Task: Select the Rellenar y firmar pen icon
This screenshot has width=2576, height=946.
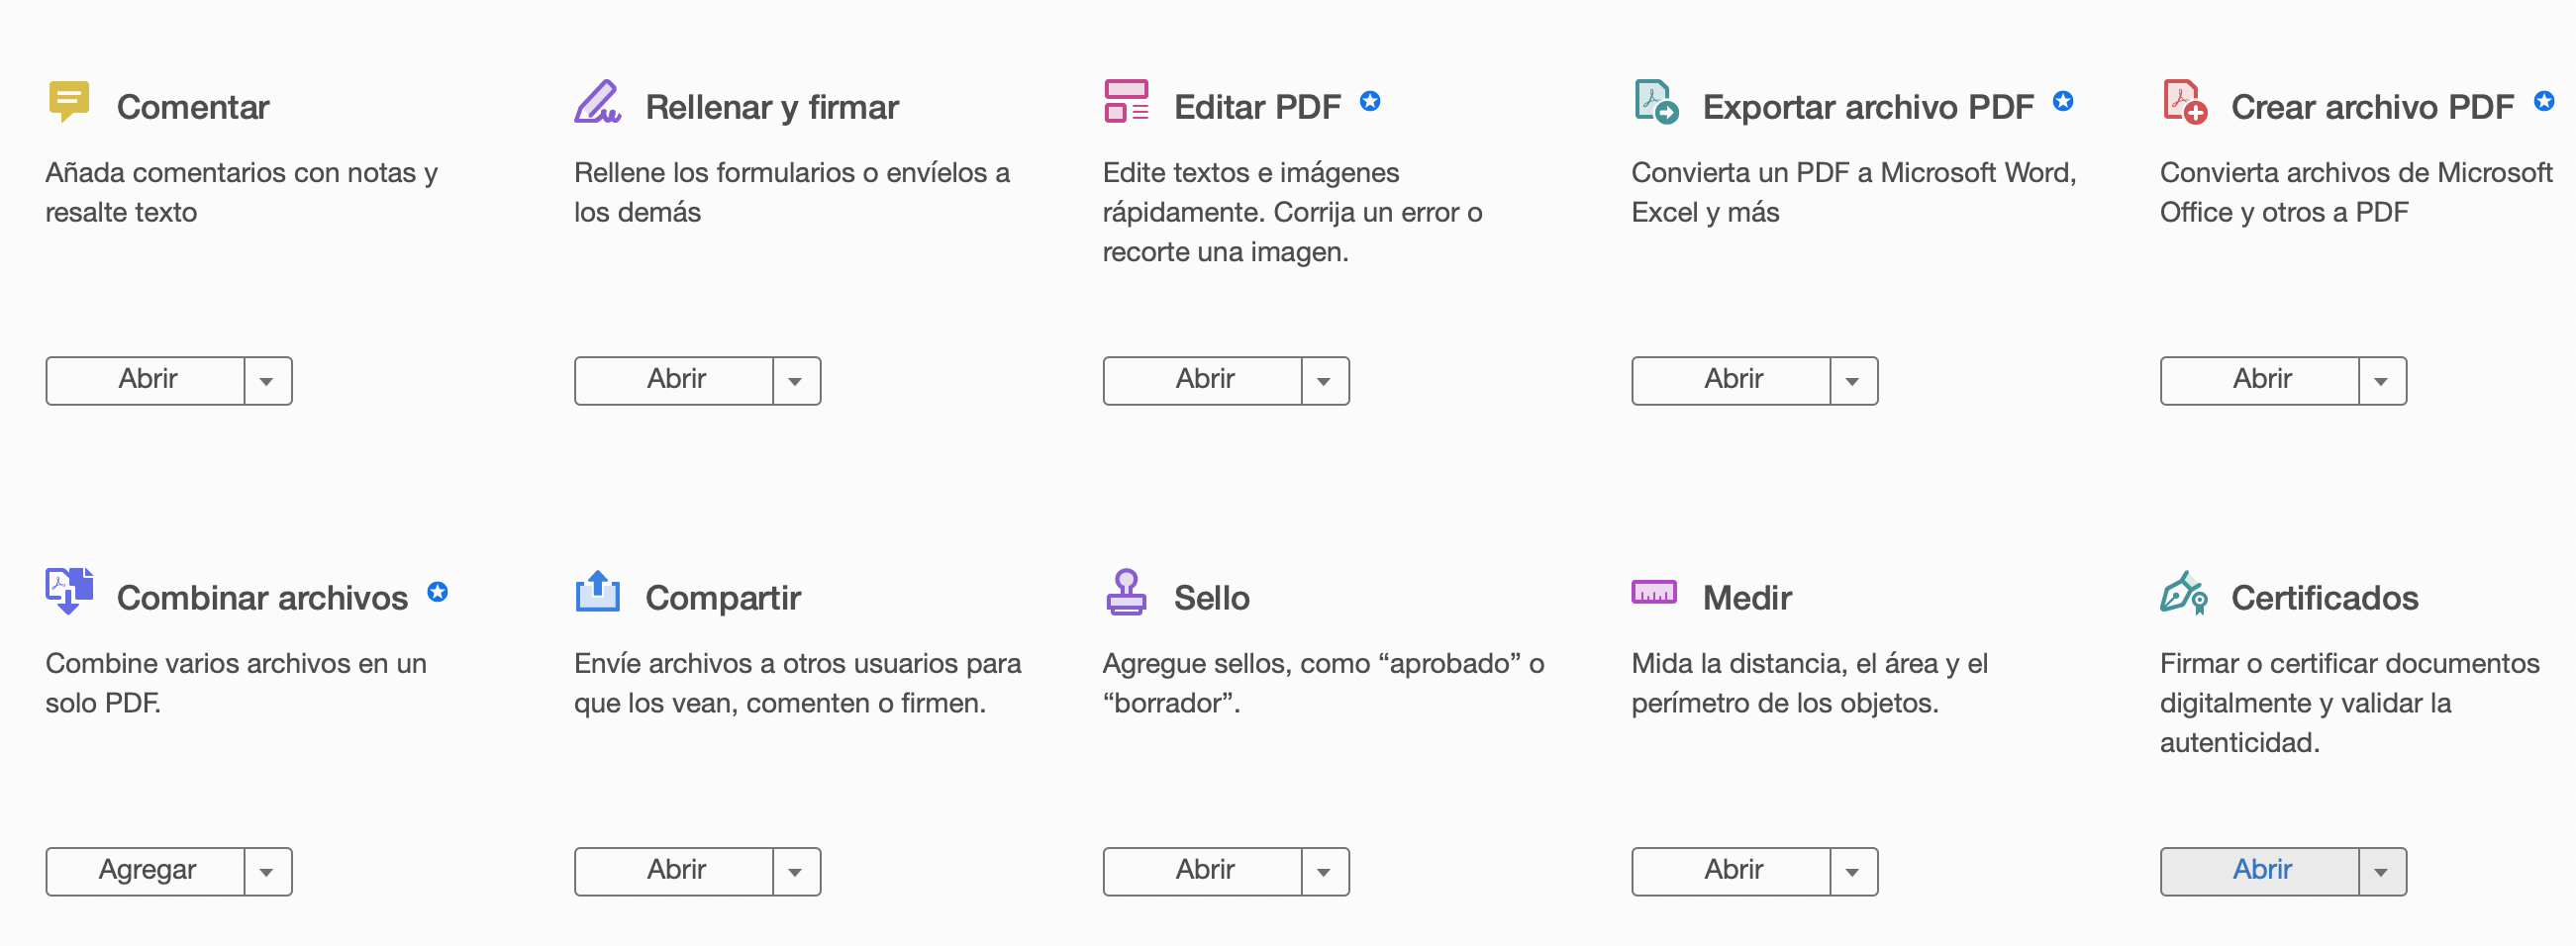Action: coord(598,102)
